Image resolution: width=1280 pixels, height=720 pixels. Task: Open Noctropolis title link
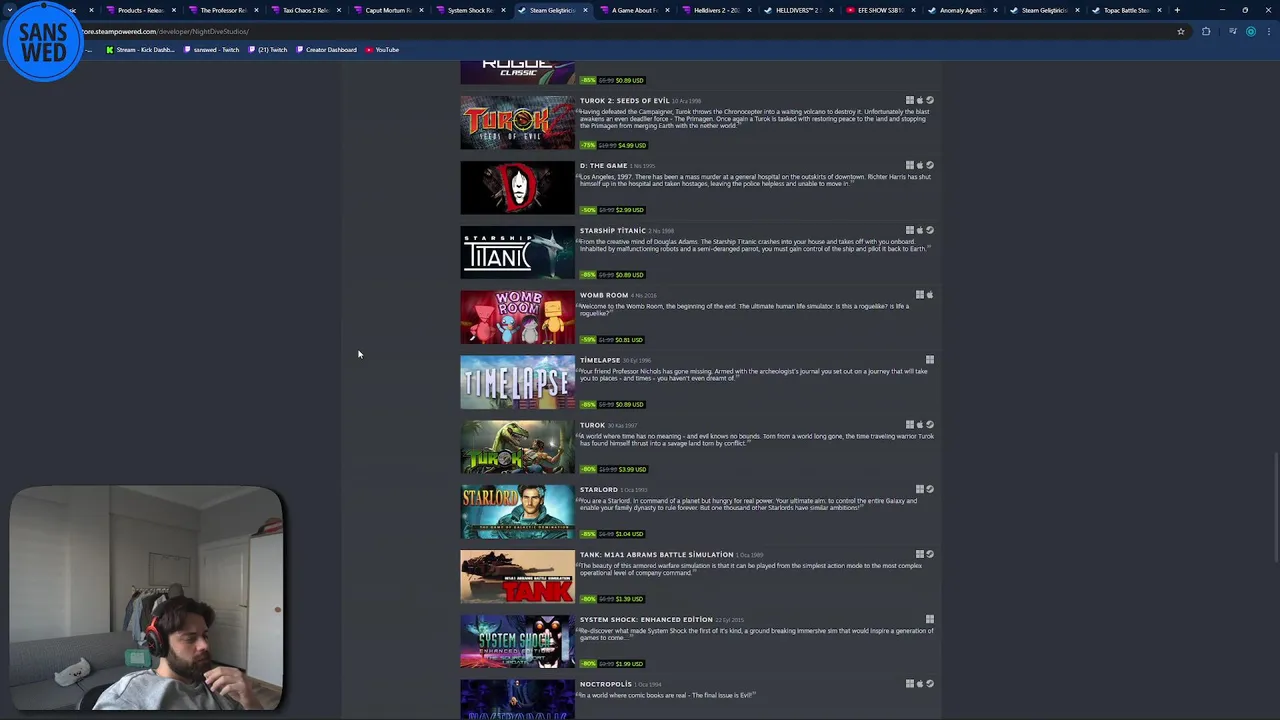(606, 684)
